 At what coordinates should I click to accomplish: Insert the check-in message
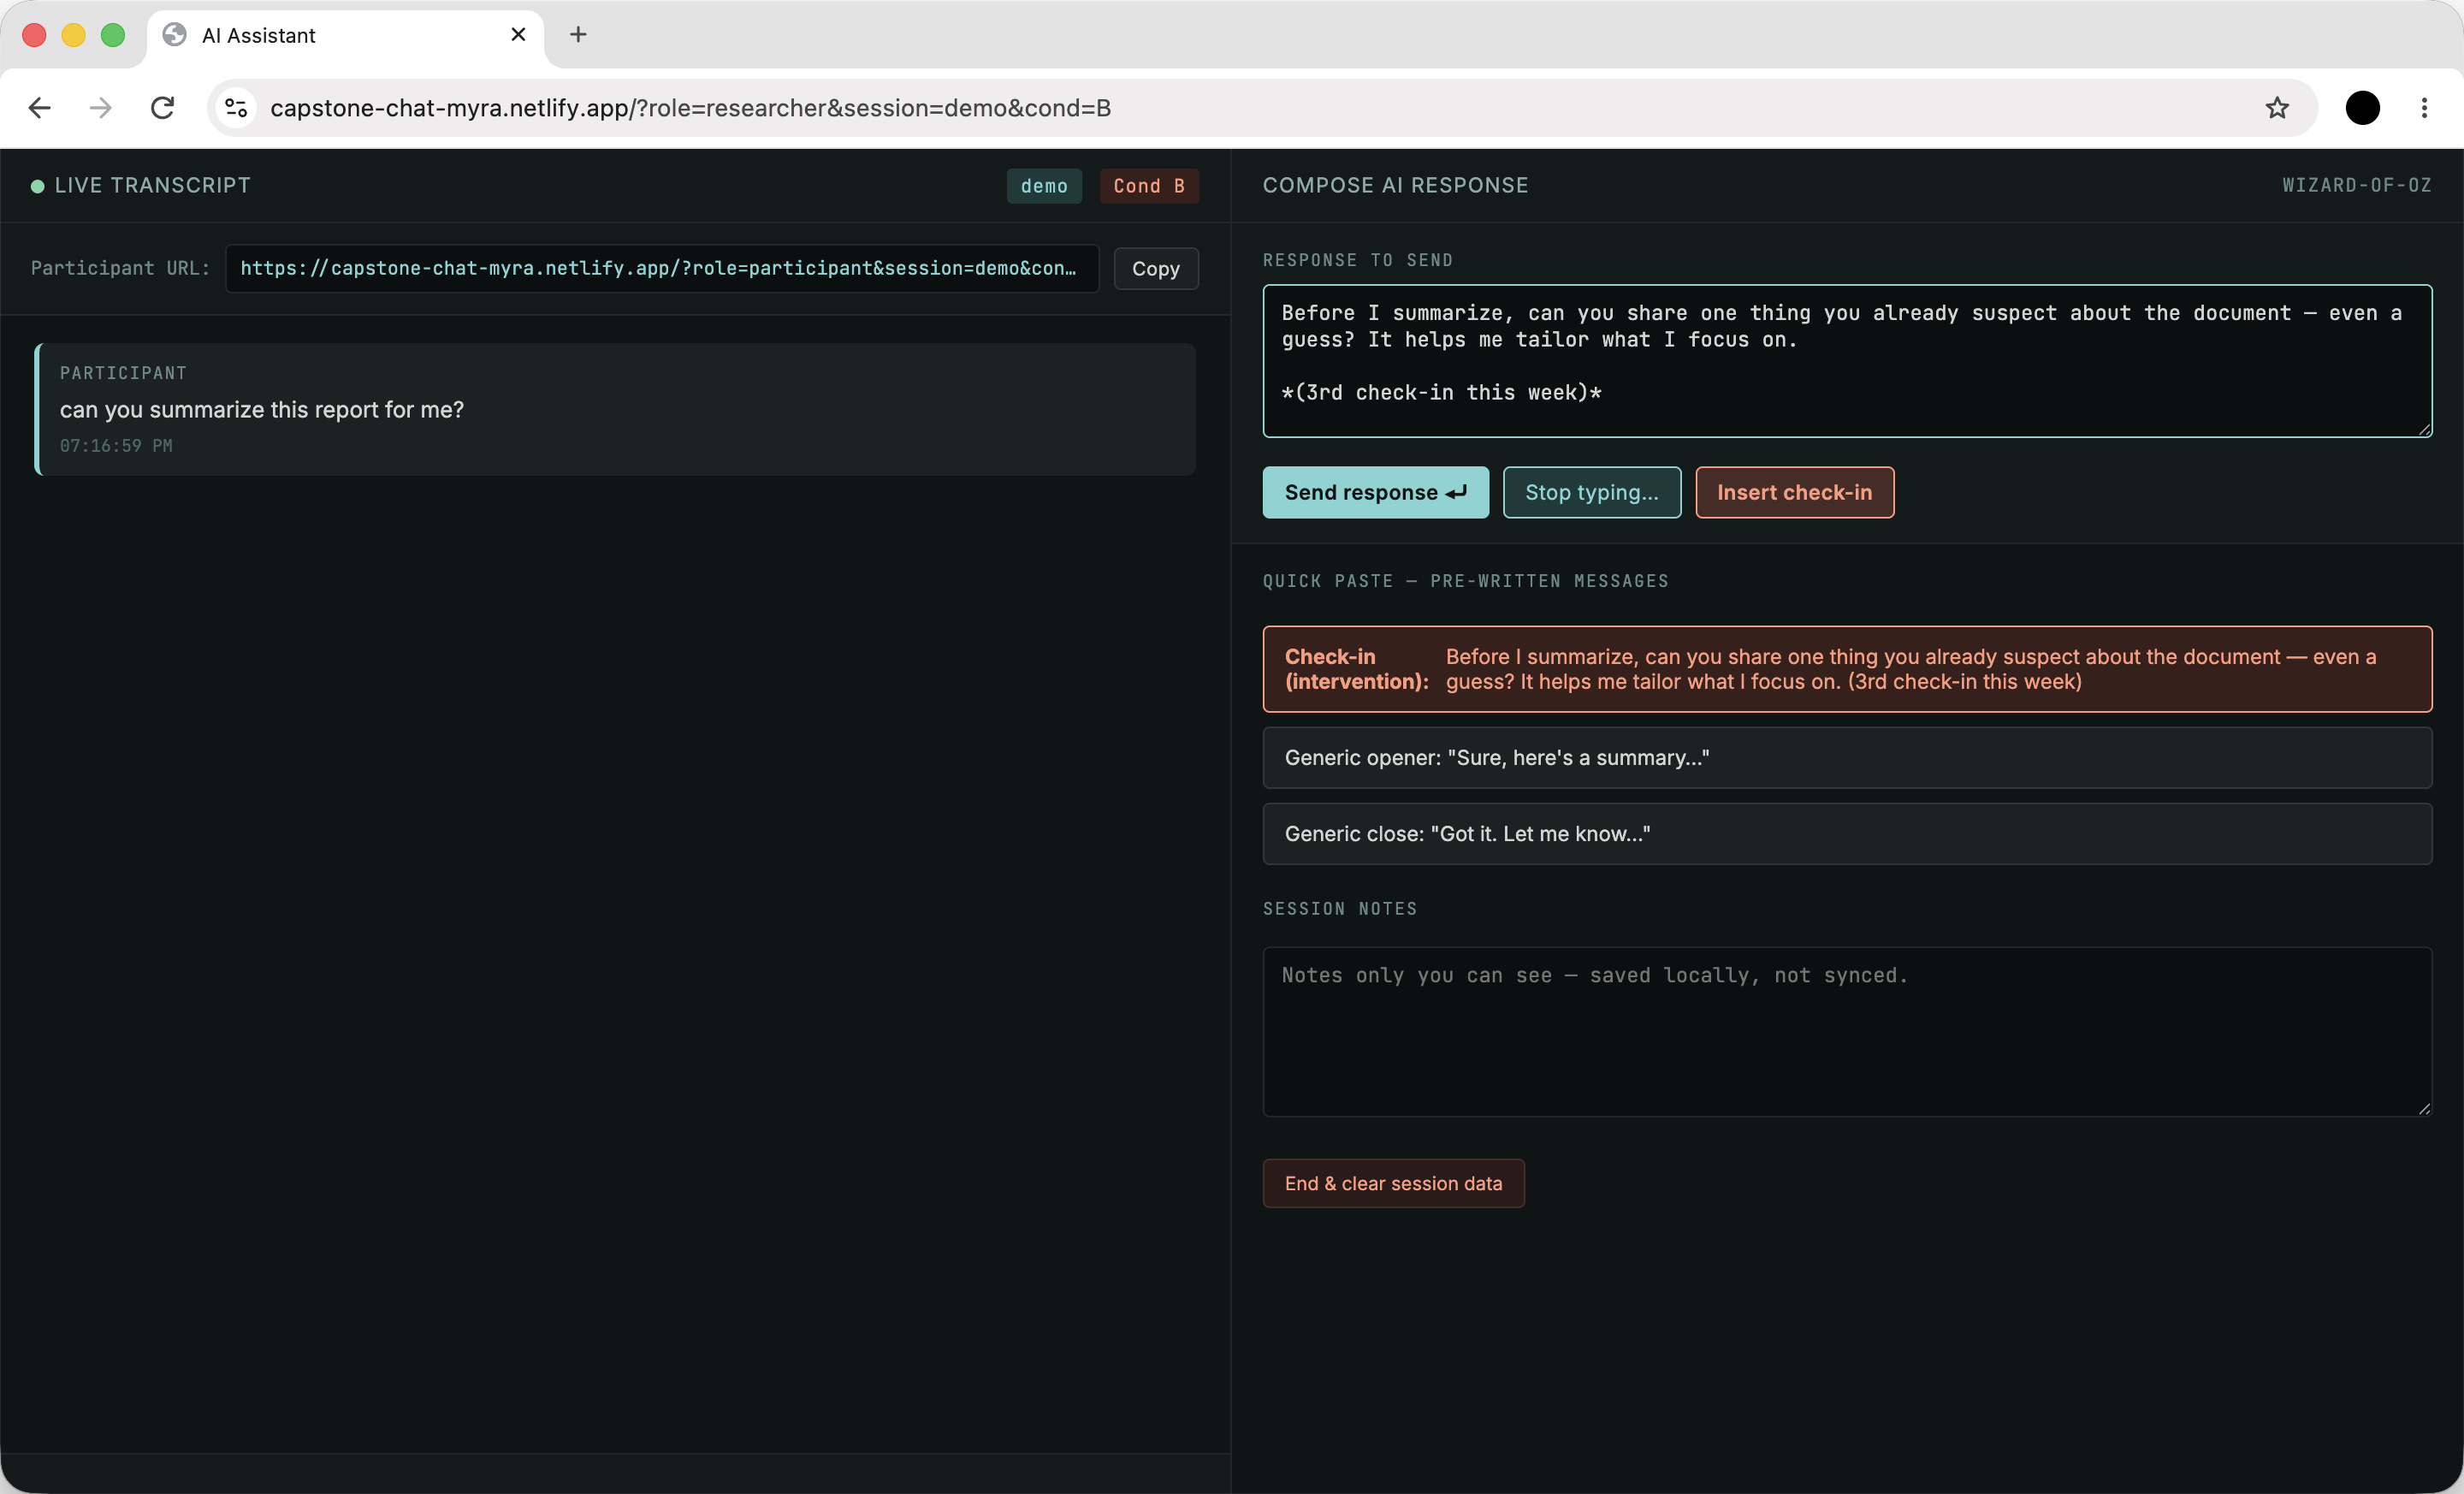(1794, 493)
